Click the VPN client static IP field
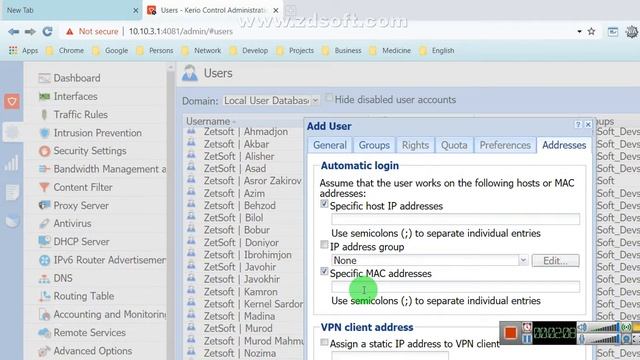The height and width of the screenshot is (360, 640). tap(390, 356)
